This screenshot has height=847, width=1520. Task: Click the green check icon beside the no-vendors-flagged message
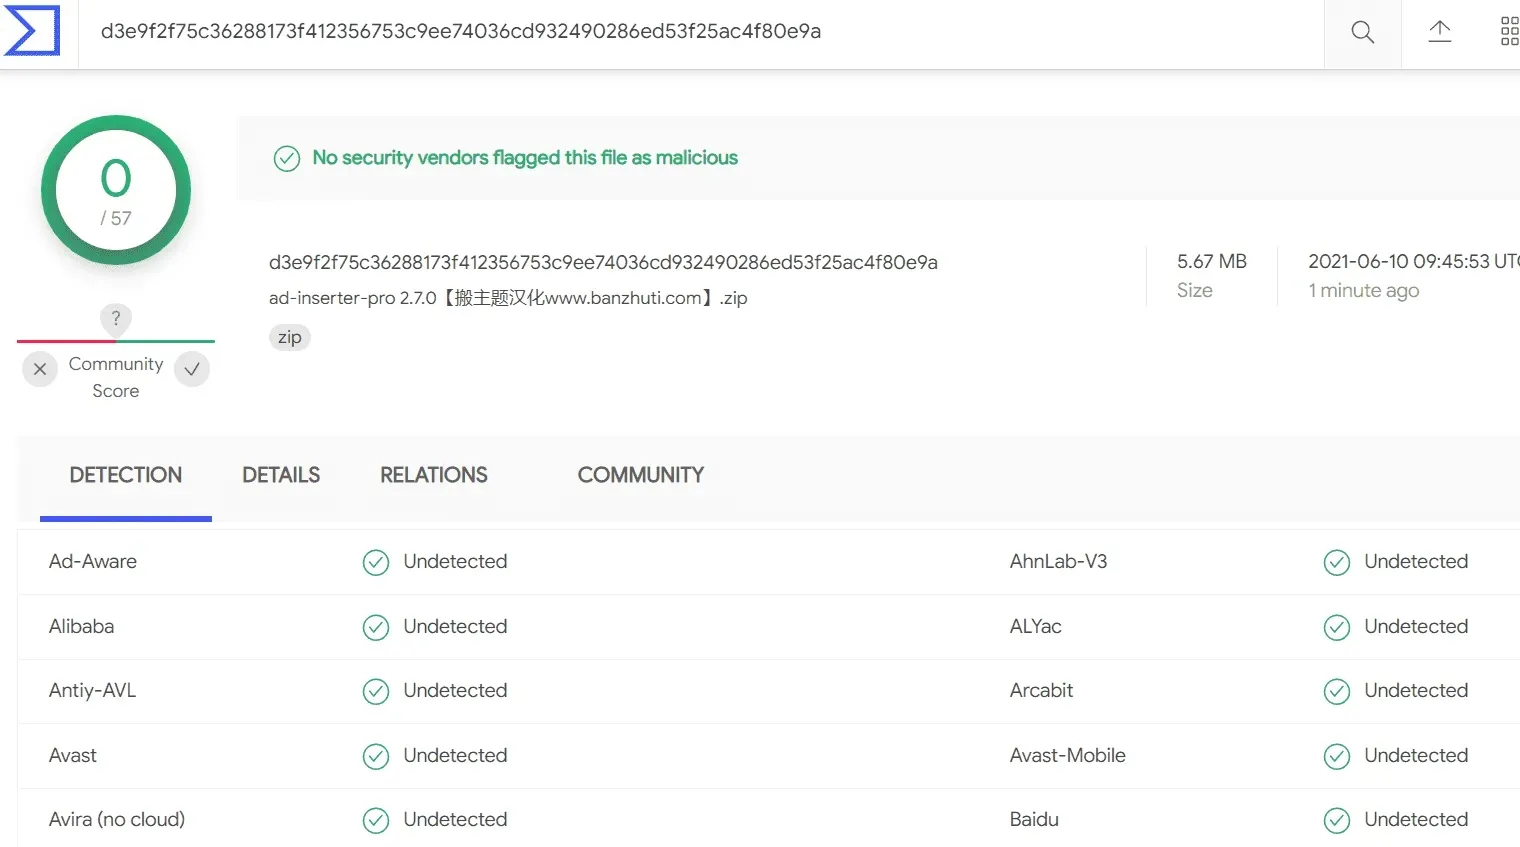point(287,159)
